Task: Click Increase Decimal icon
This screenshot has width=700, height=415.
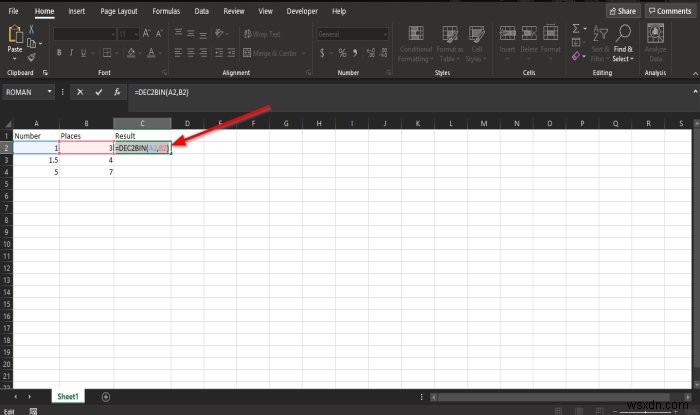Action: click(x=371, y=53)
